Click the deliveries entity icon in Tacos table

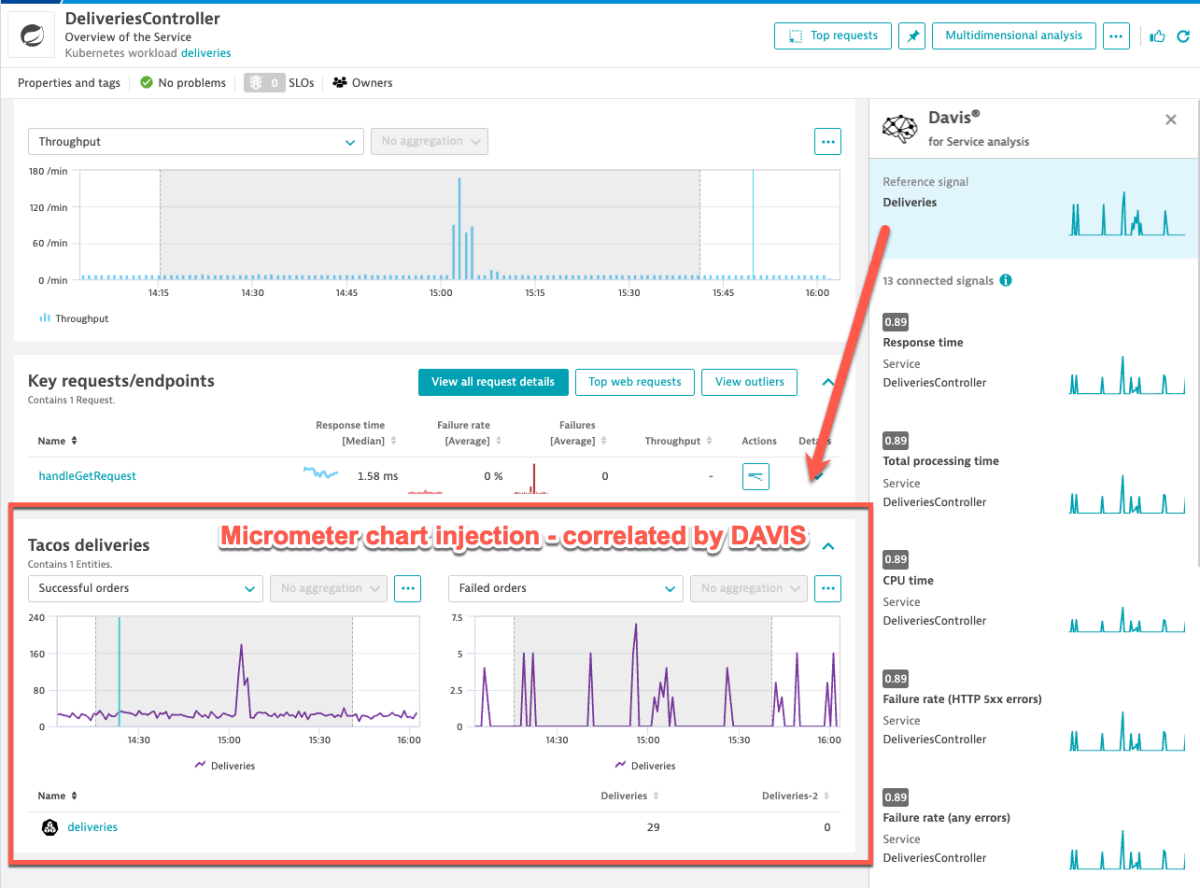[49, 827]
